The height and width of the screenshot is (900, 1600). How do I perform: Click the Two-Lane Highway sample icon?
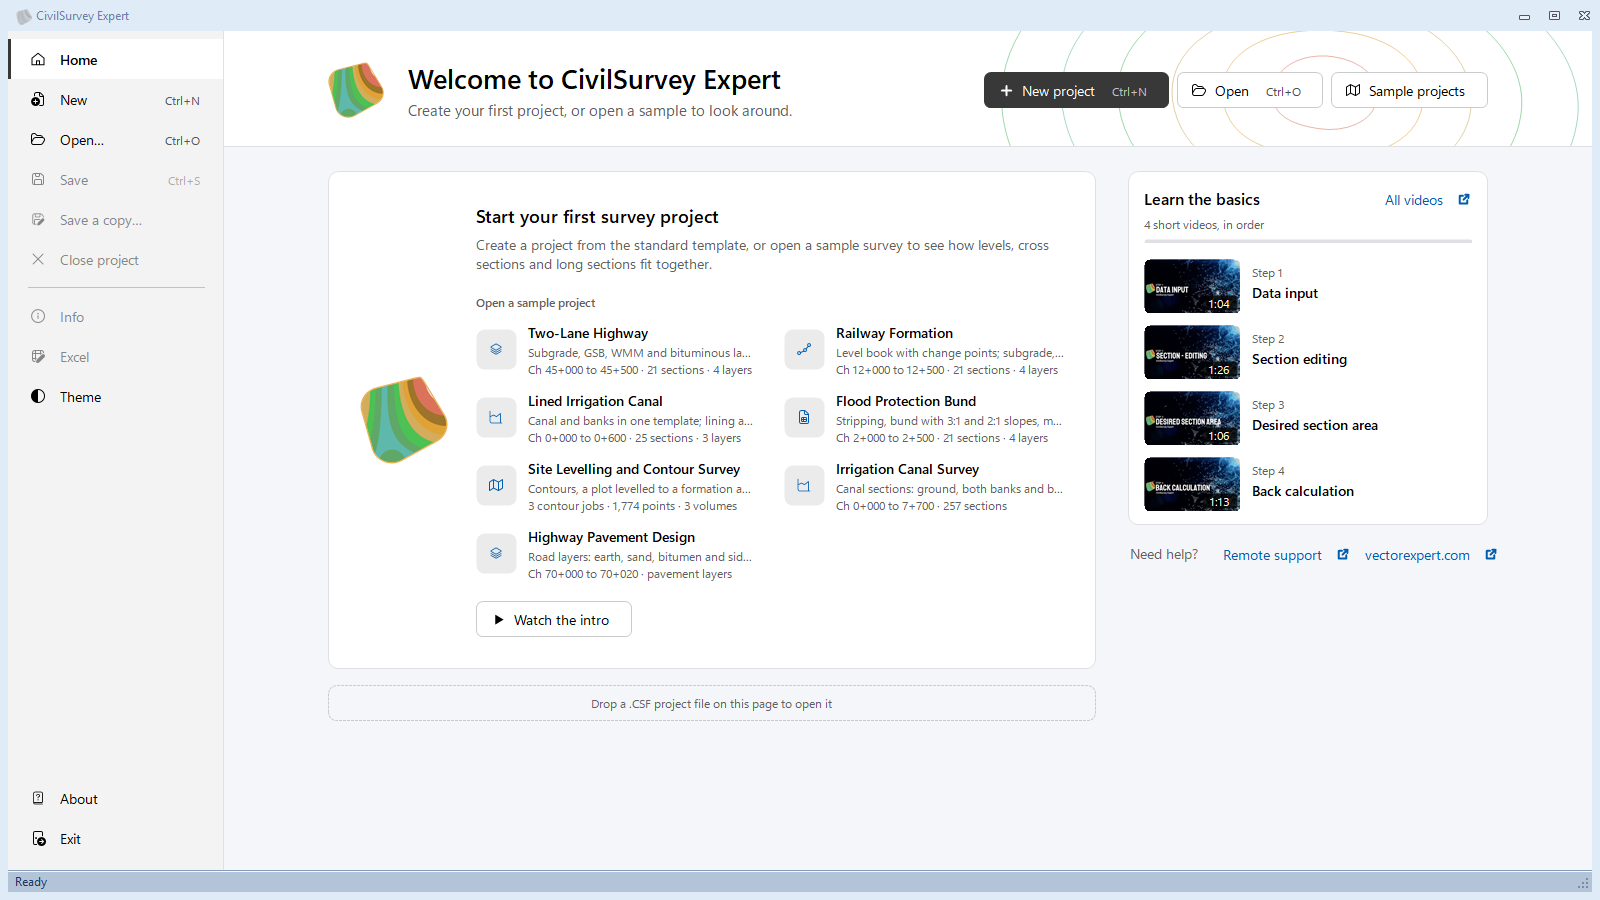click(496, 350)
